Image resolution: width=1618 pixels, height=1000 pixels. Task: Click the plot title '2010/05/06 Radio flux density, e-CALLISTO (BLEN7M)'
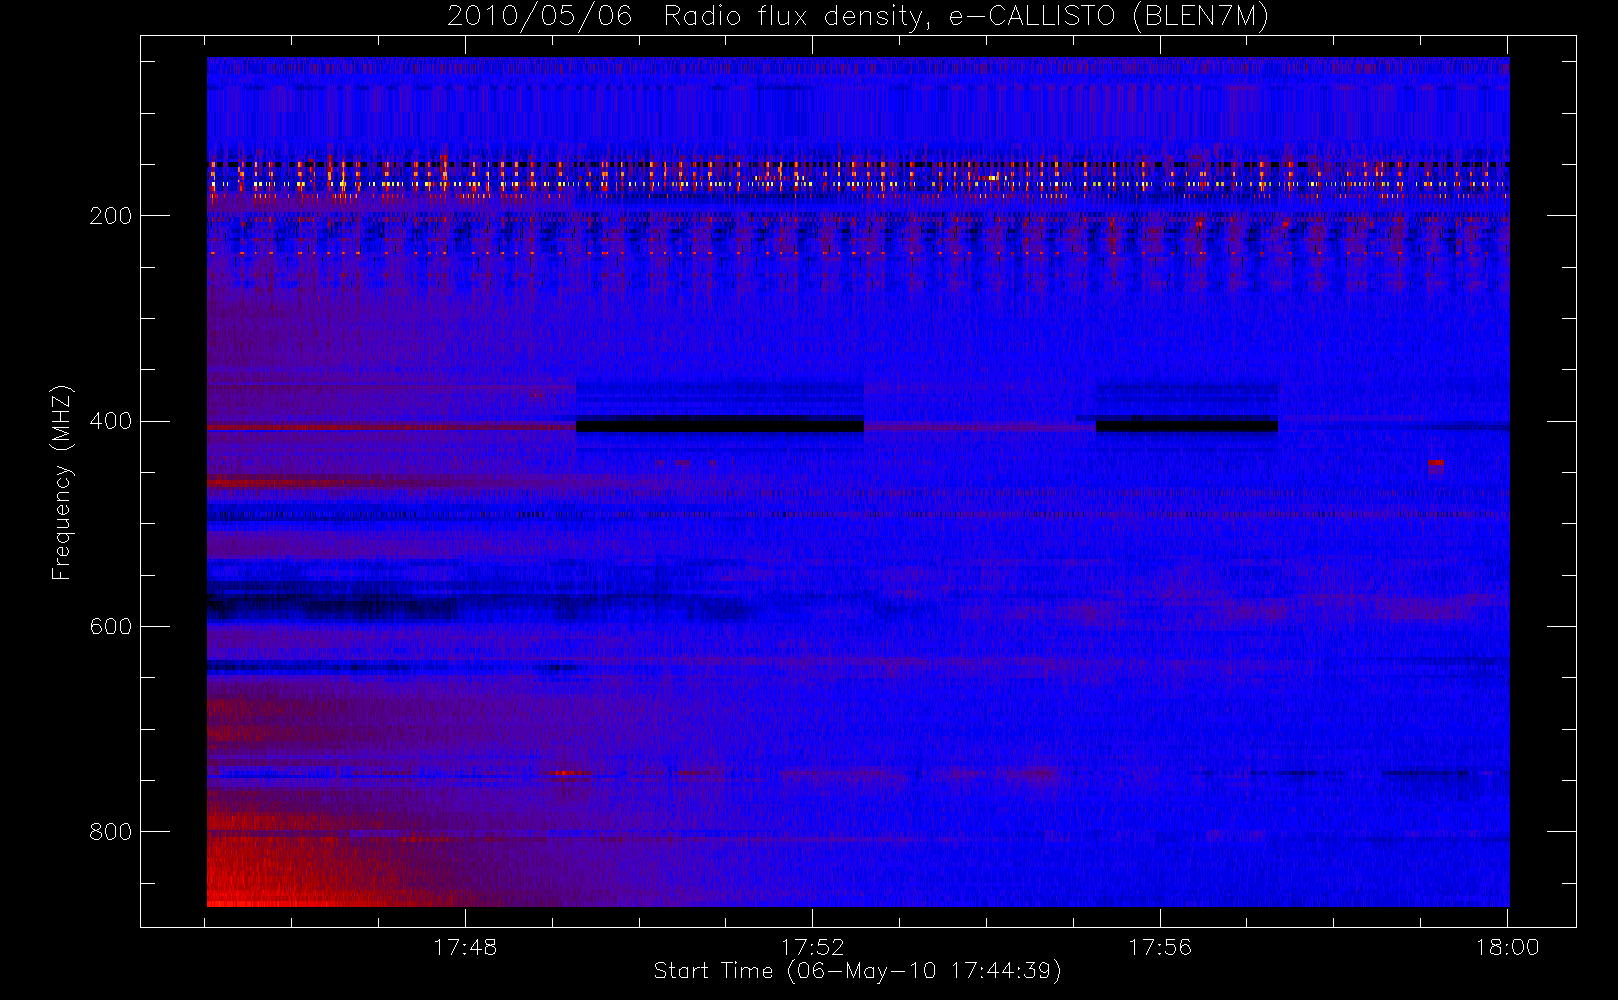coord(858,17)
